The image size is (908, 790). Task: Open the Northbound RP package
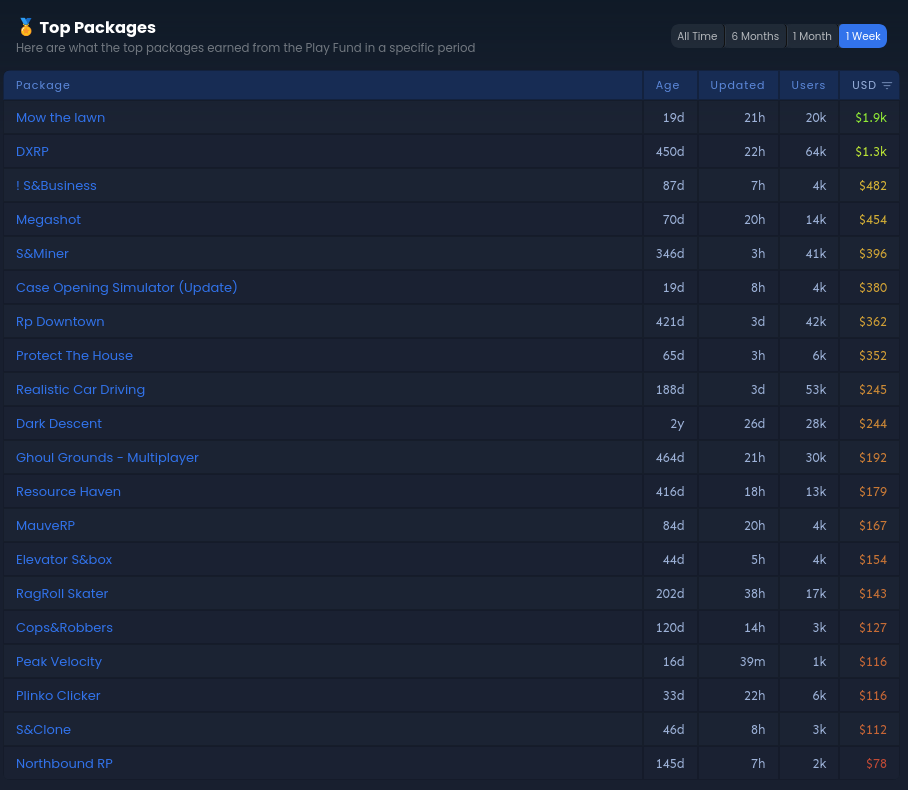[x=64, y=763]
